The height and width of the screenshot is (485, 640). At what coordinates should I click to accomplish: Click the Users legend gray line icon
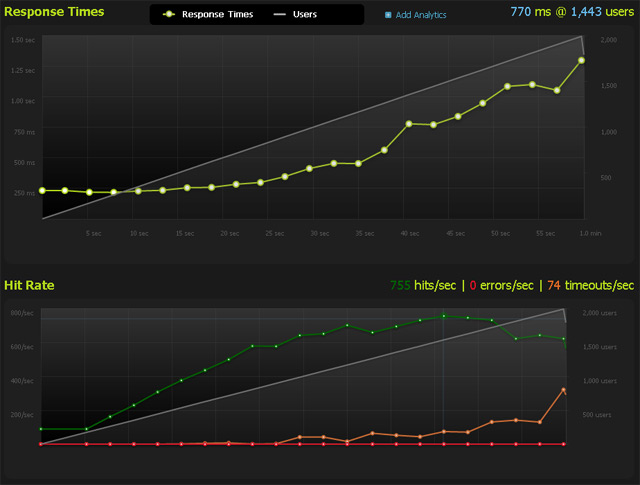coord(279,16)
